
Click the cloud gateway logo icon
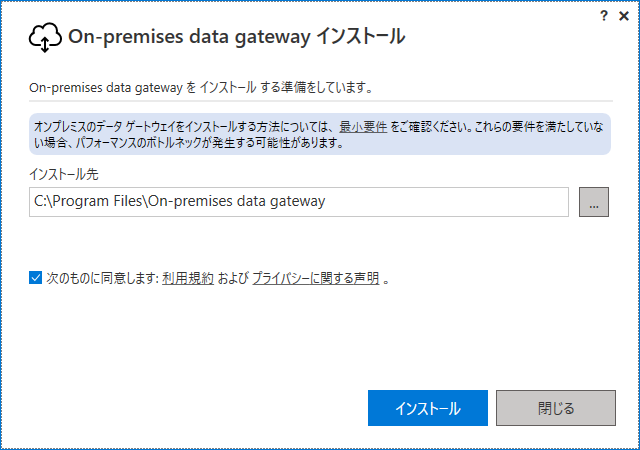click(45, 38)
